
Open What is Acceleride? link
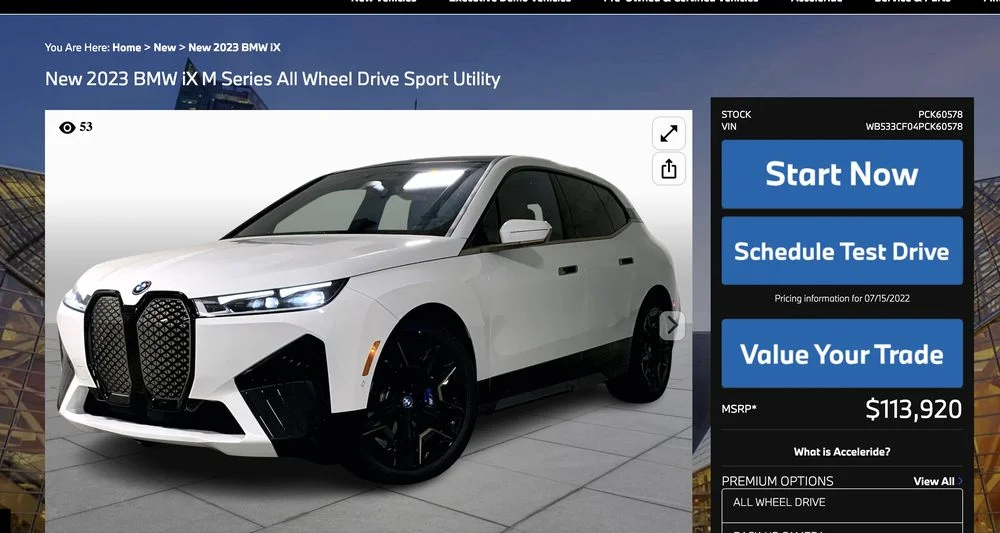point(842,451)
